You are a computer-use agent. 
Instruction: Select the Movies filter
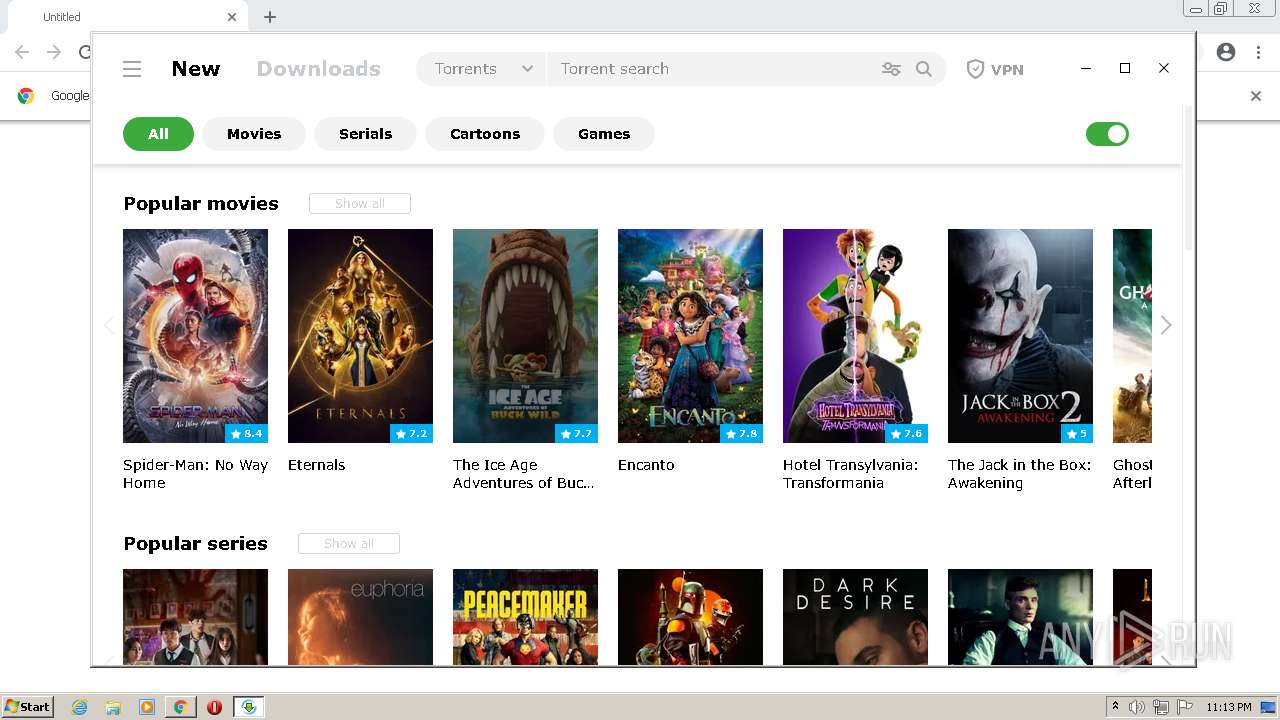tap(254, 134)
